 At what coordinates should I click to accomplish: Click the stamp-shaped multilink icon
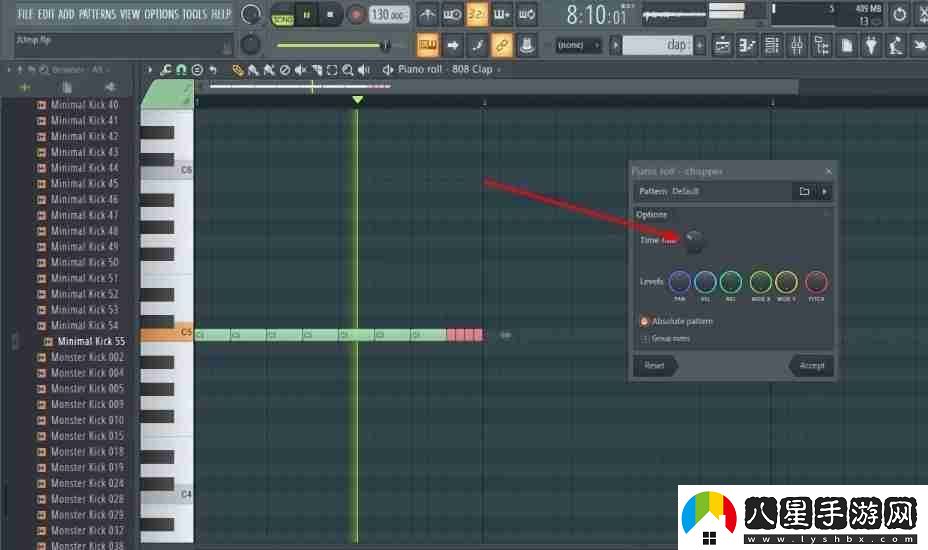(527, 45)
